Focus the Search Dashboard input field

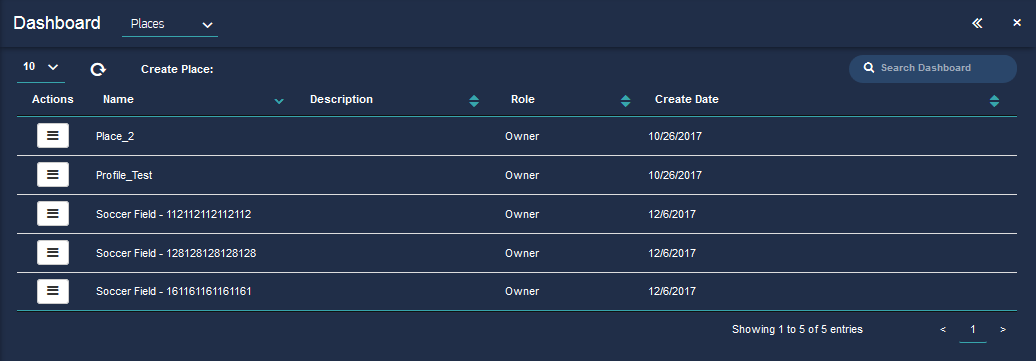pyautogui.click(x=932, y=68)
